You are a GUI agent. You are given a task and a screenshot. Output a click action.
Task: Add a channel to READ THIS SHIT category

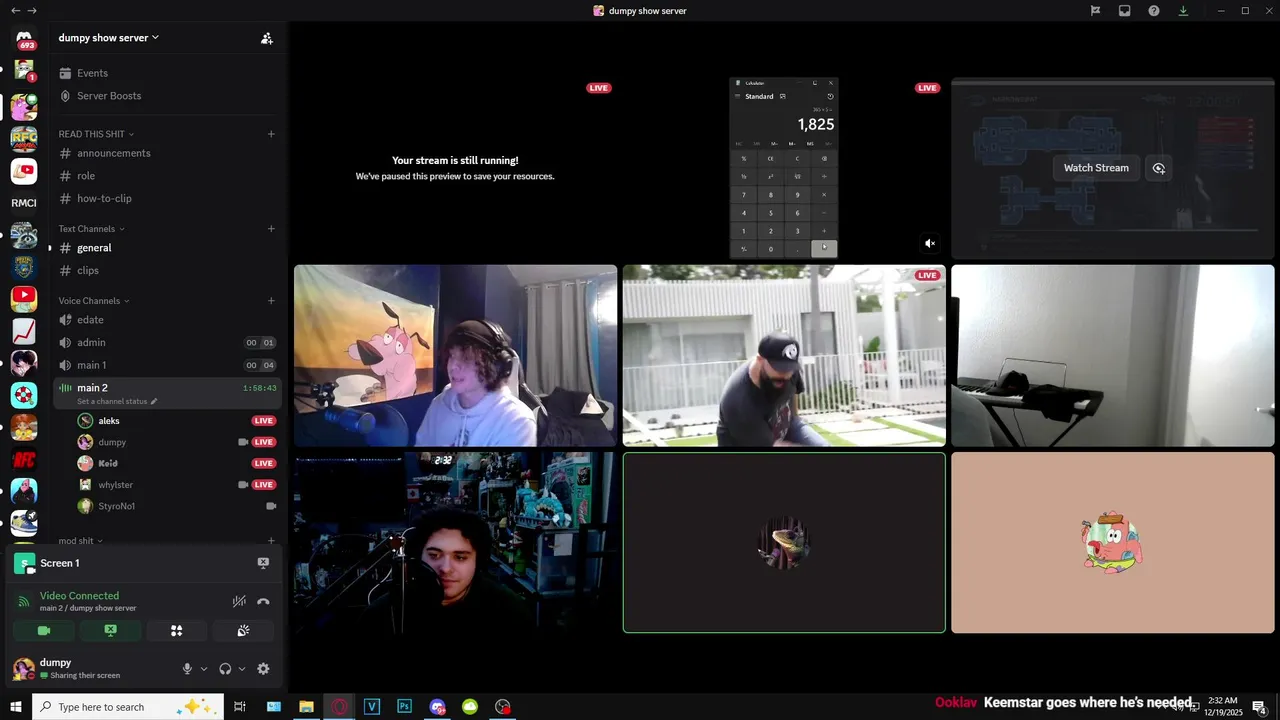coord(271,134)
